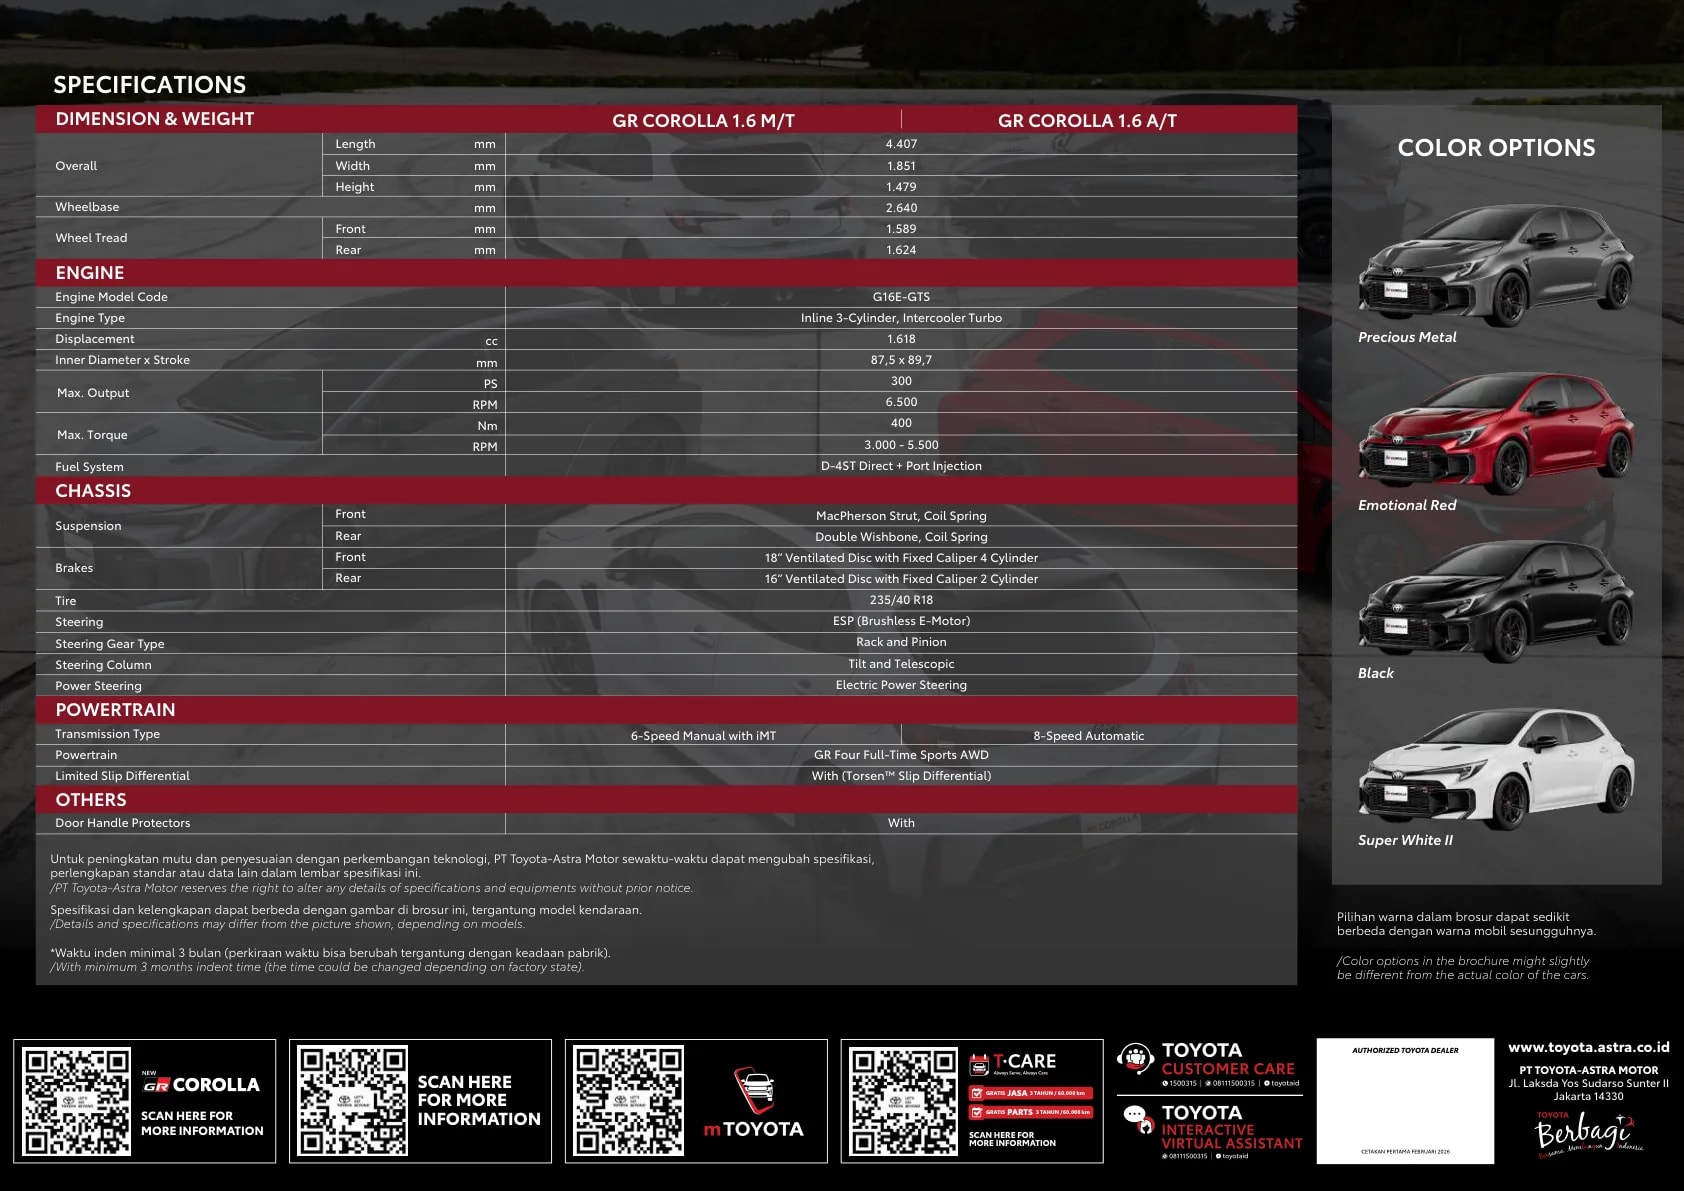Screen dimensions: 1684x1191
Task: Click the QR code in the mToyota box
Action: tap(628, 1101)
